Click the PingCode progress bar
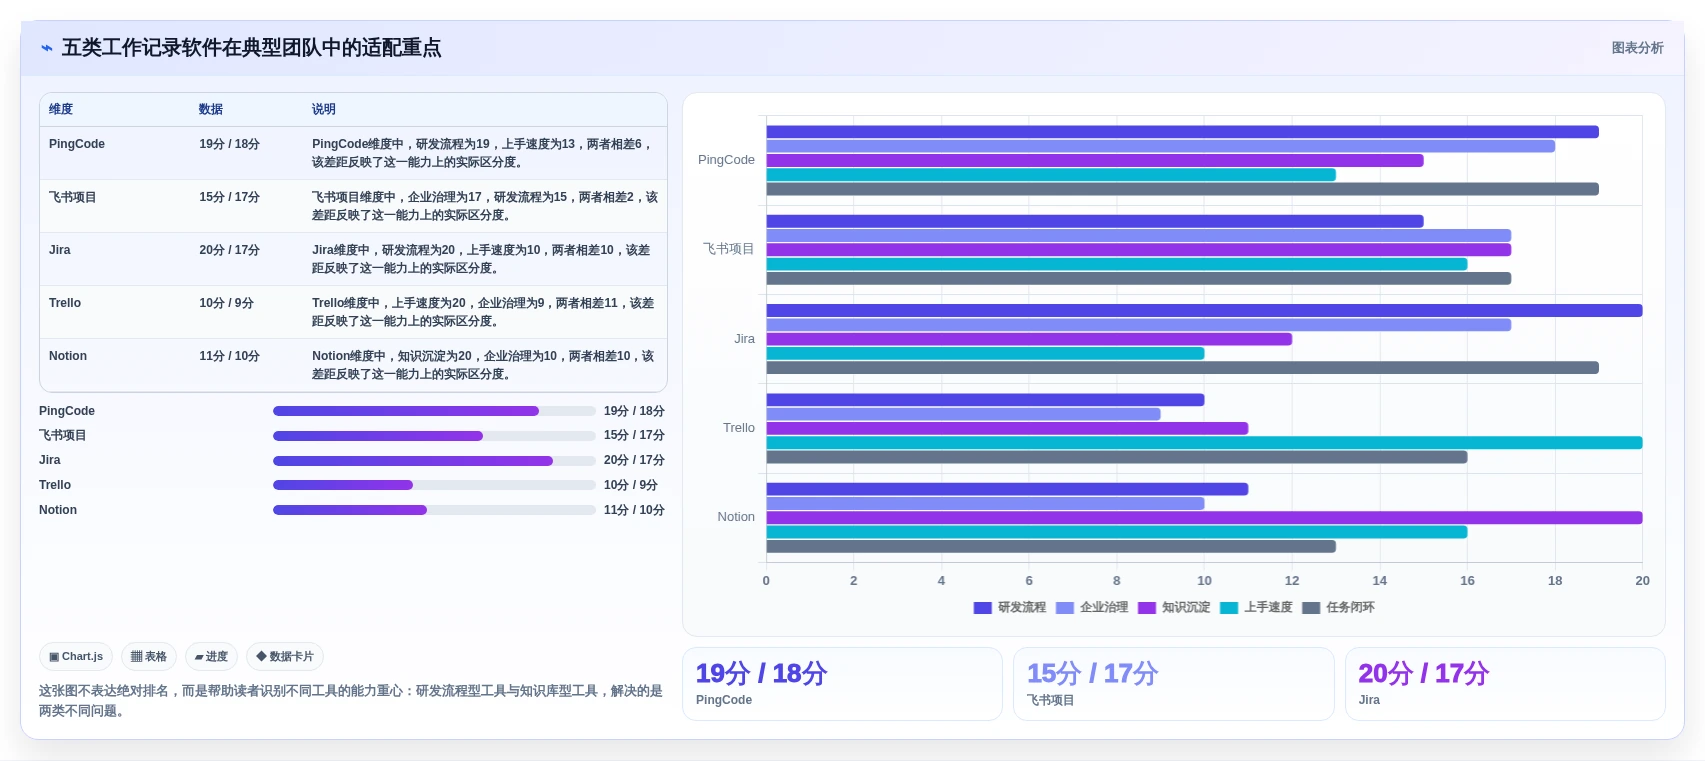Screen dimensions: 1705x761 point(434,411)
